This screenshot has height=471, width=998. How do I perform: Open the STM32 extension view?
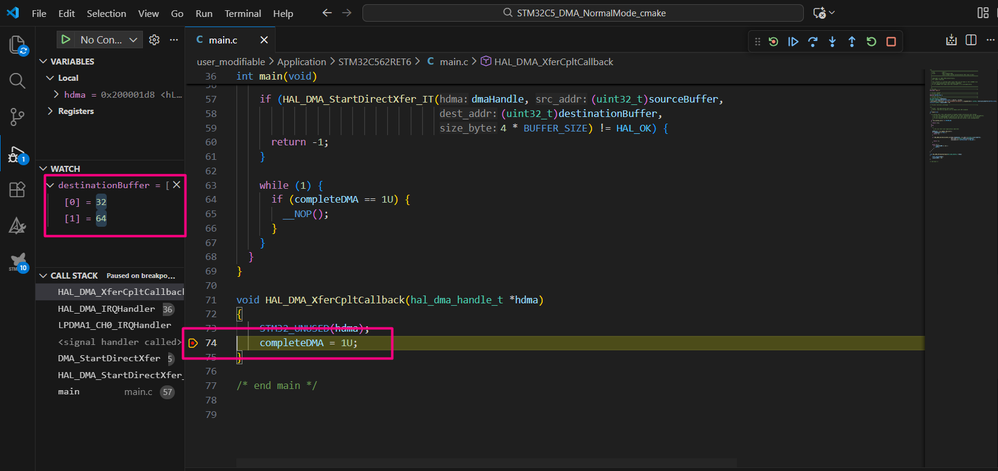[17, 262]
